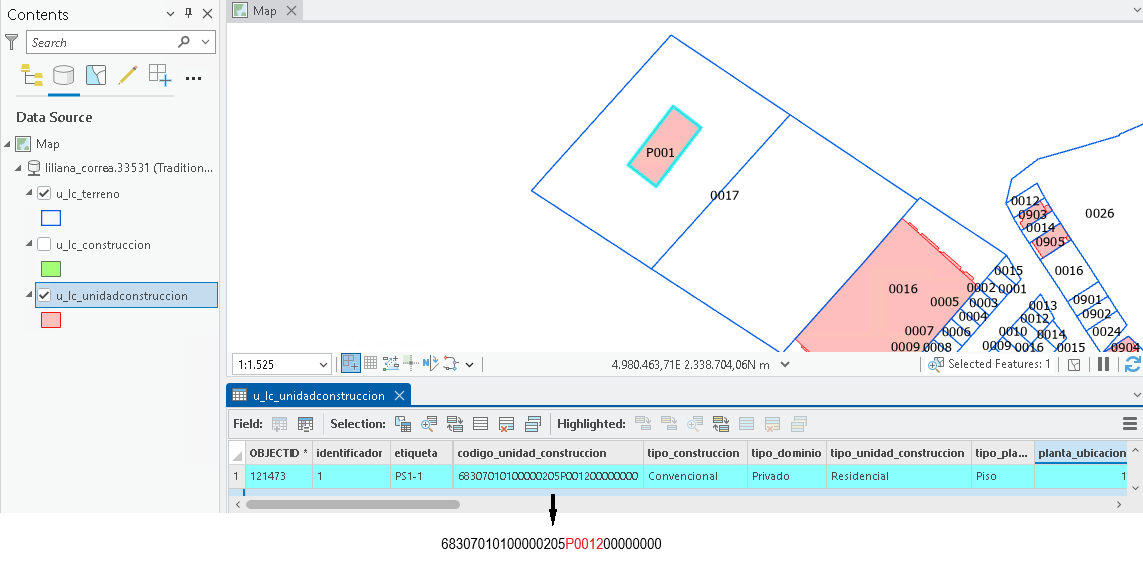Choose List By Snapping grid icon
1143x579 pixels.
coord(160,75)
